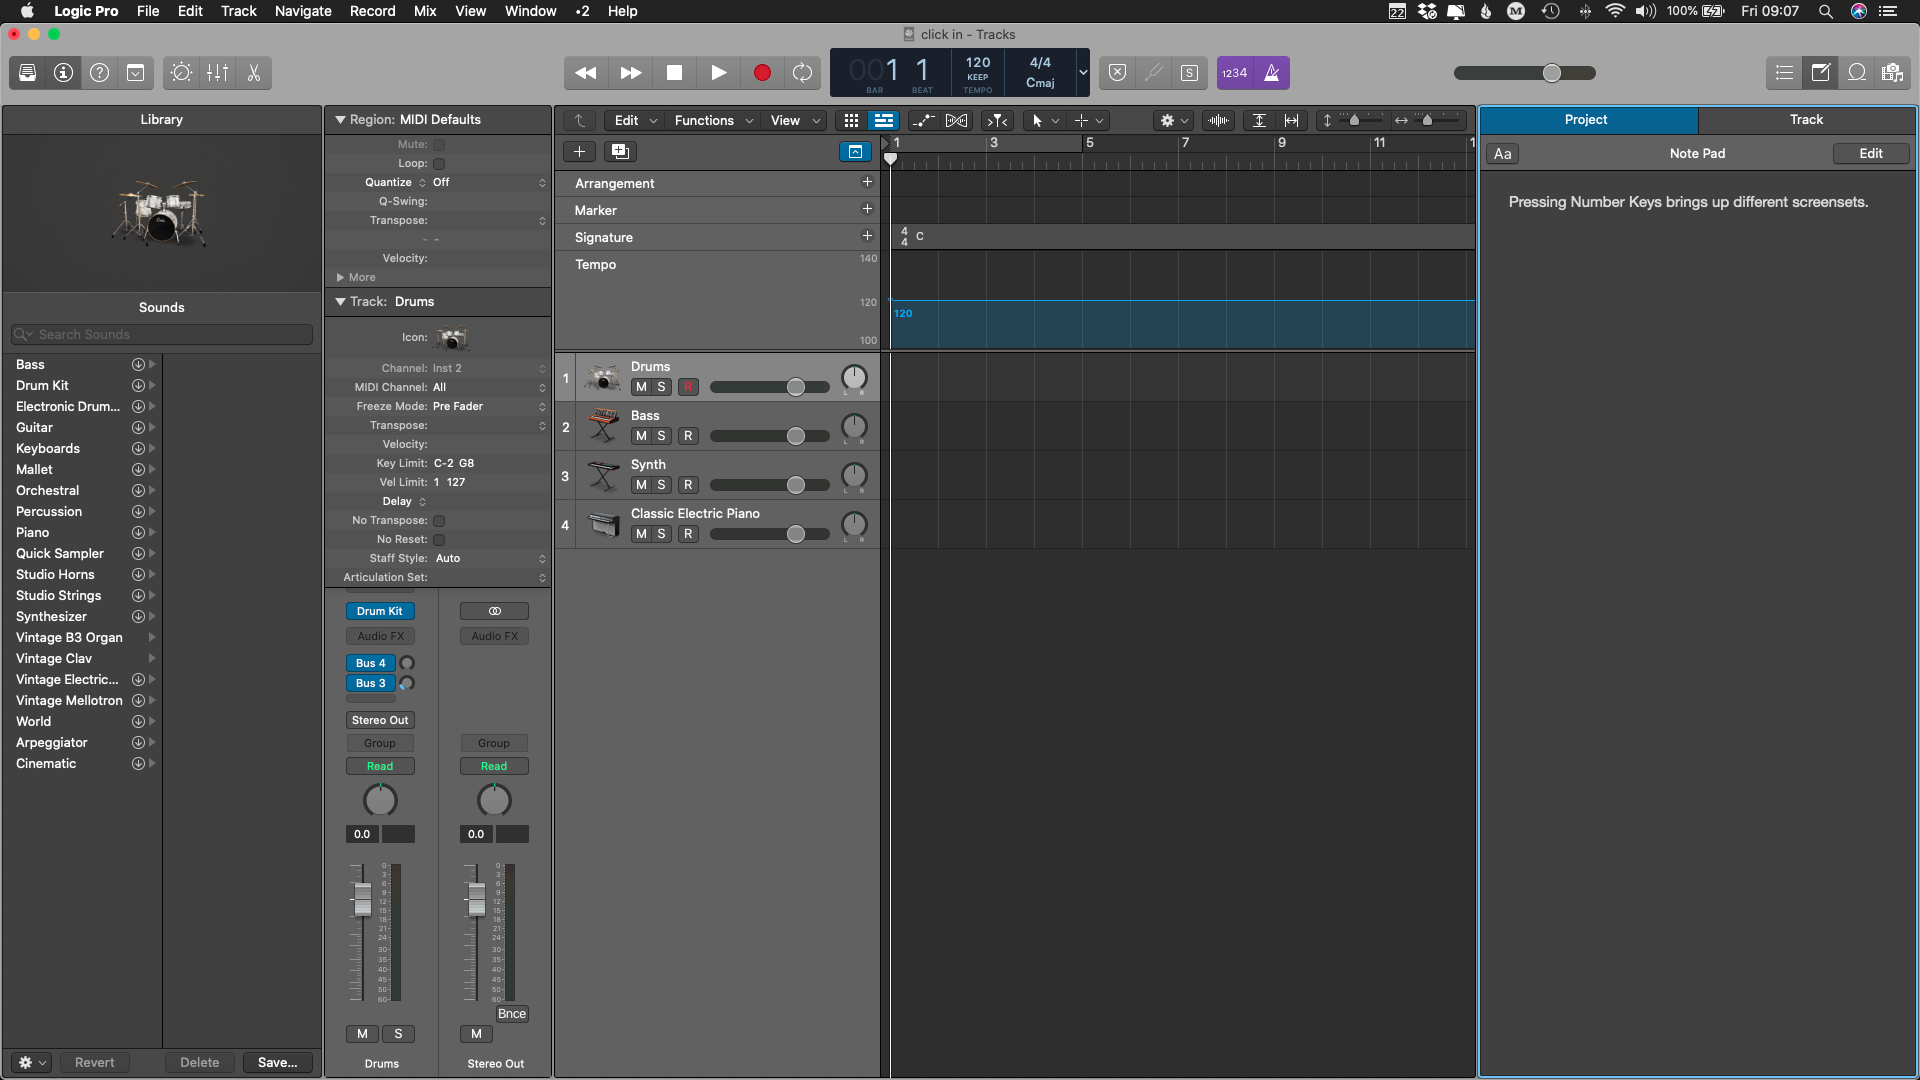Open the Record menu in menu bar
This screenshot has height=1080, width=1920.
click(372, 11)
